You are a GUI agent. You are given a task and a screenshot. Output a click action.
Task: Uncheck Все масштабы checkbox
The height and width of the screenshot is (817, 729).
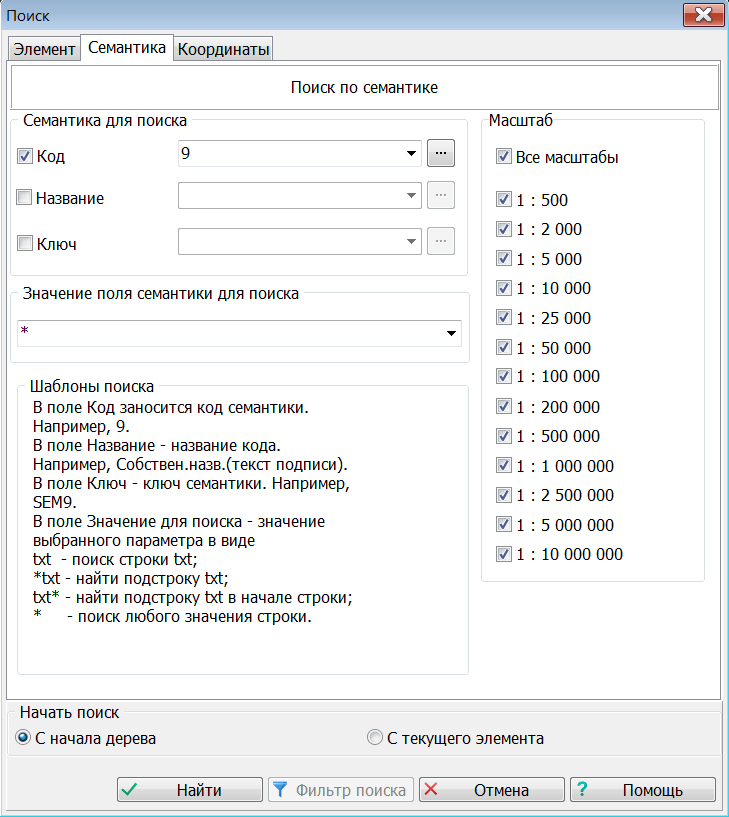[x=504, y=157]
